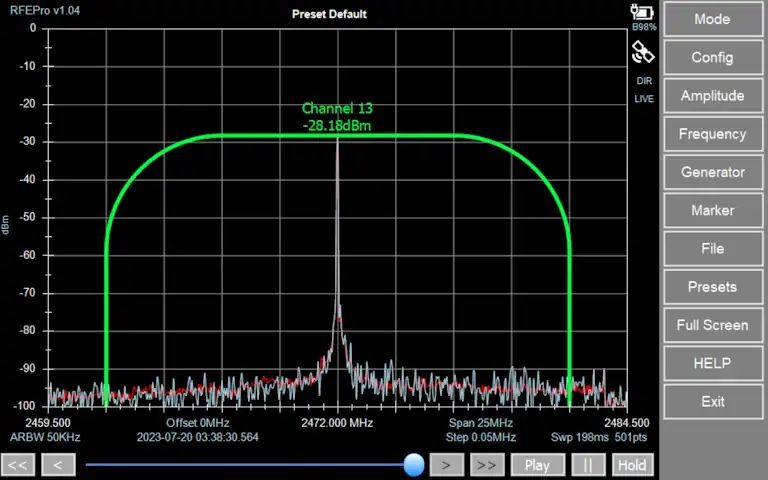Open the Config menu
Screen dimensions: 768x480
coord(712,57)
